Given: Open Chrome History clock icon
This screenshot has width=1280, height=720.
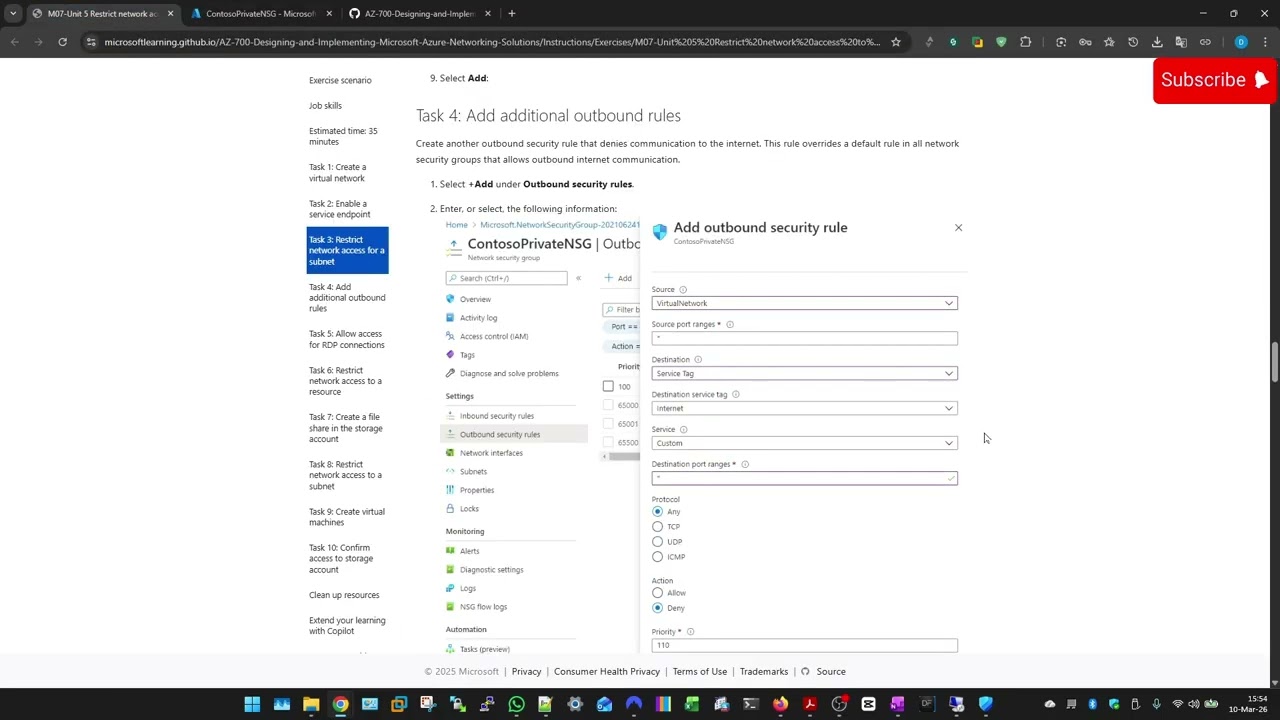Looking at the screenshot, I should pos(1133,42).
